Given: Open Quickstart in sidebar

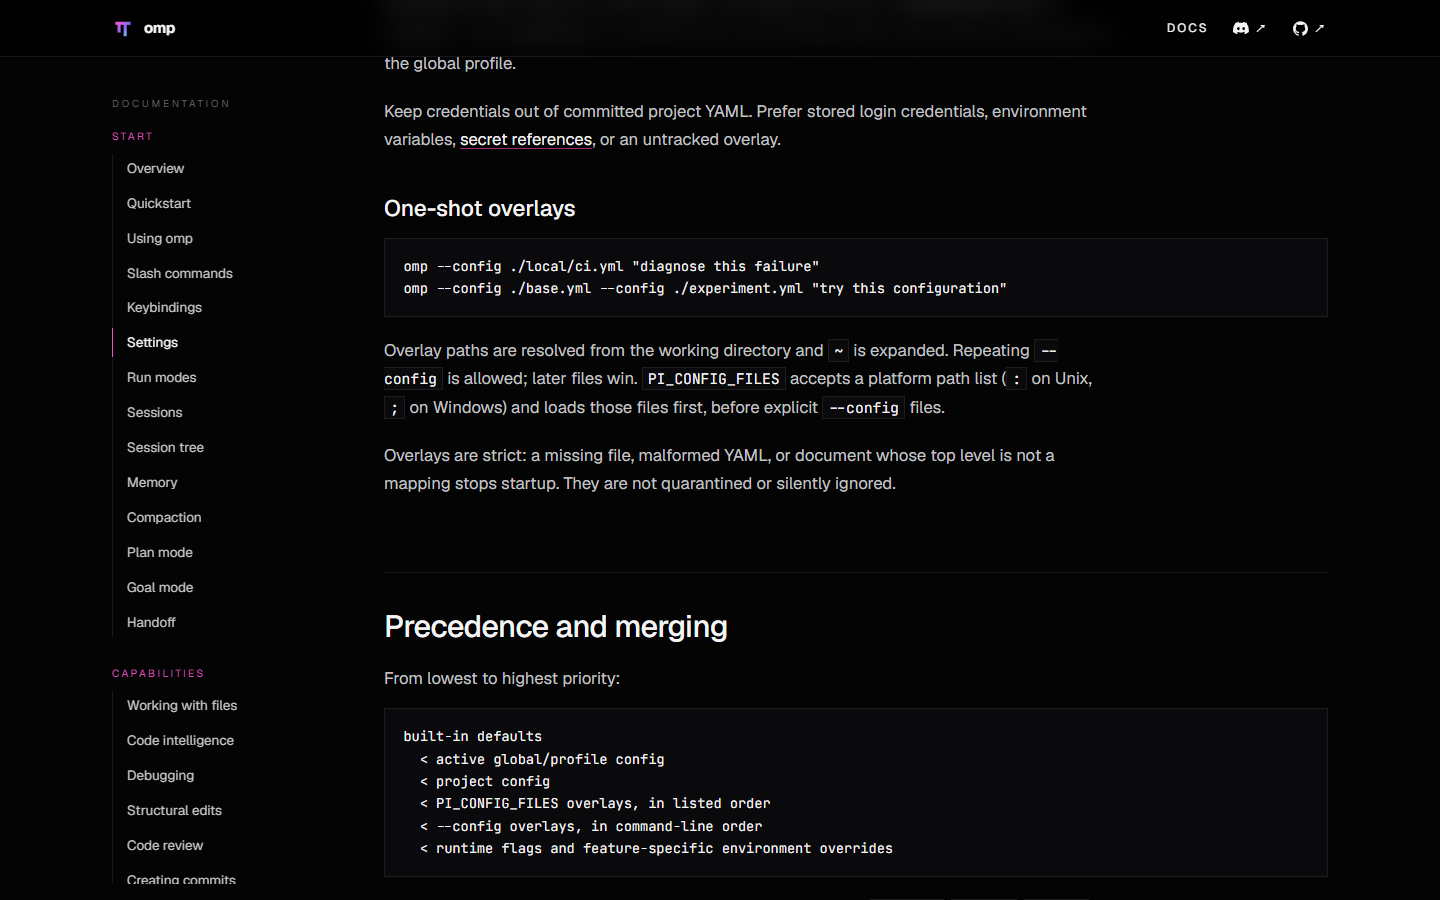Looking at the screenshot, I should coord(158,203).
